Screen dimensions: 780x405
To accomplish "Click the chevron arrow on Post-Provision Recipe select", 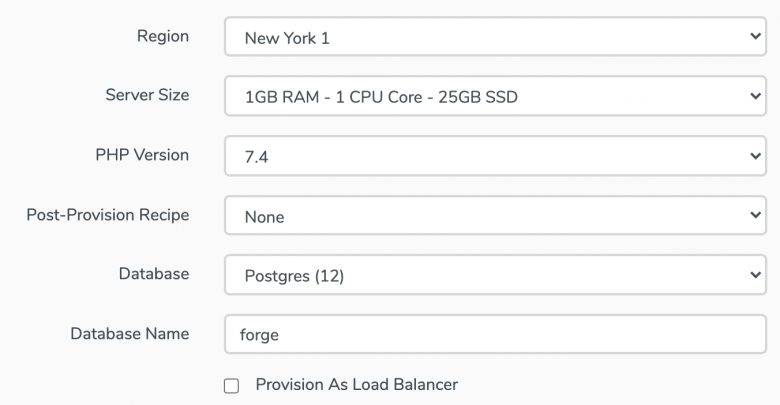I will [755, 215].
